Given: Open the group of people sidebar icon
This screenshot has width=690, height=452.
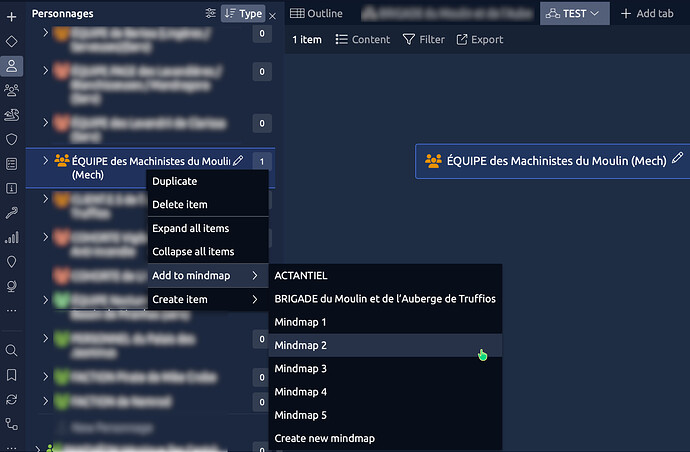Looking at the screenshot, I should point(11,90).
